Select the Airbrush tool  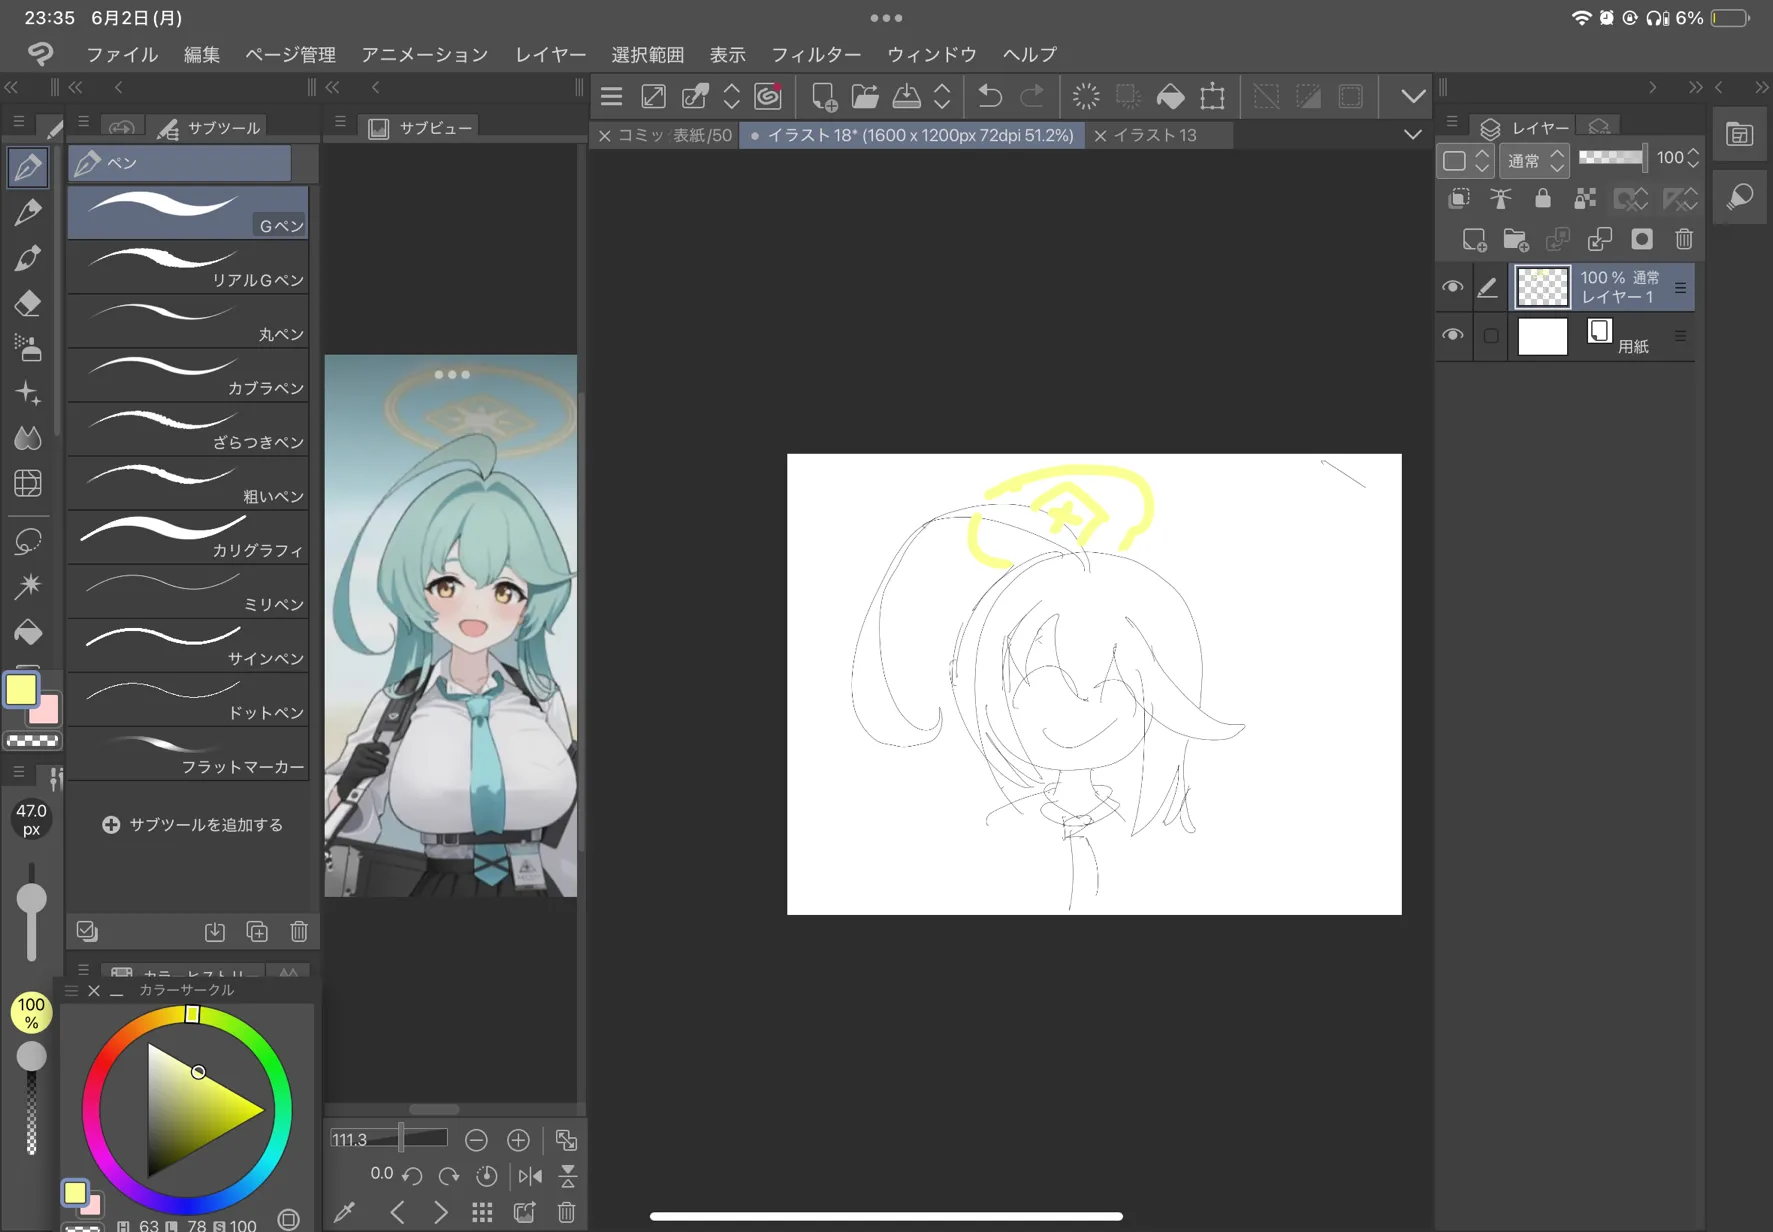point(28,348)
